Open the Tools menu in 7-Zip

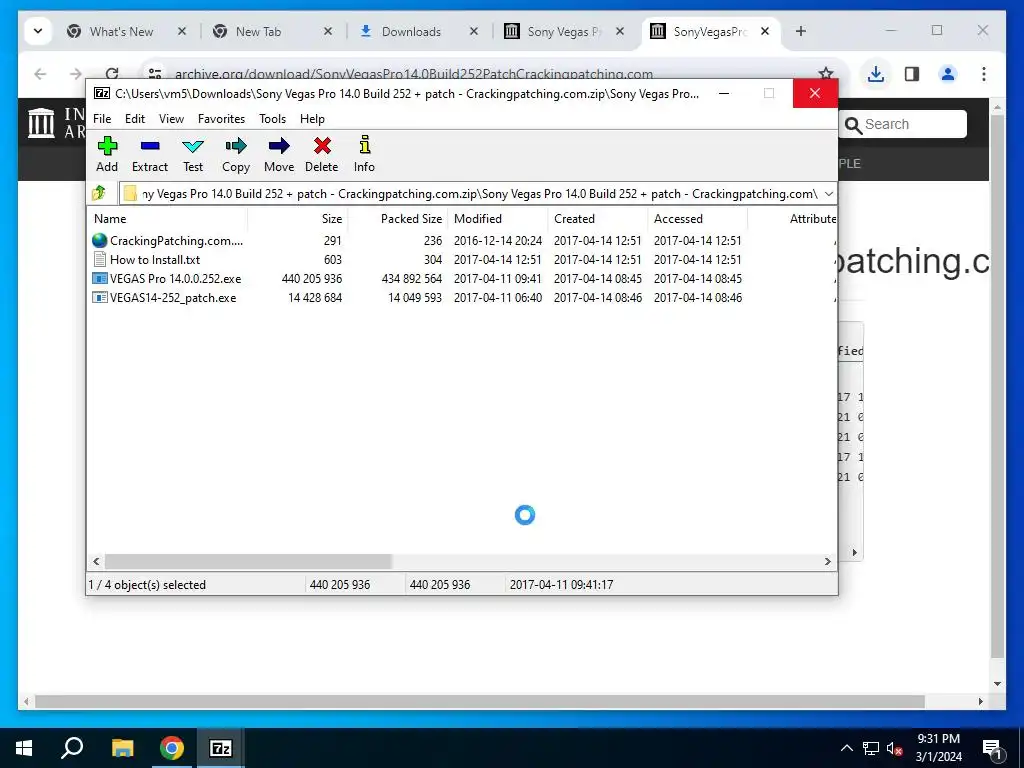click(x=272, y=119)
